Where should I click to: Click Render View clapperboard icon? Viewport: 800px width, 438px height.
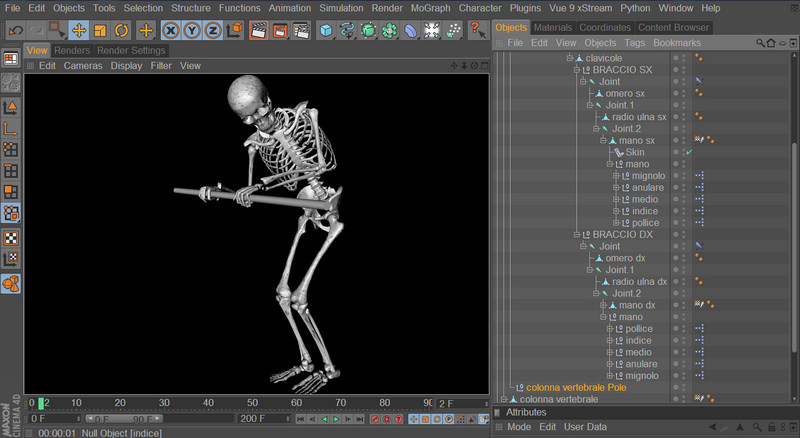click(x=258, y=30)
